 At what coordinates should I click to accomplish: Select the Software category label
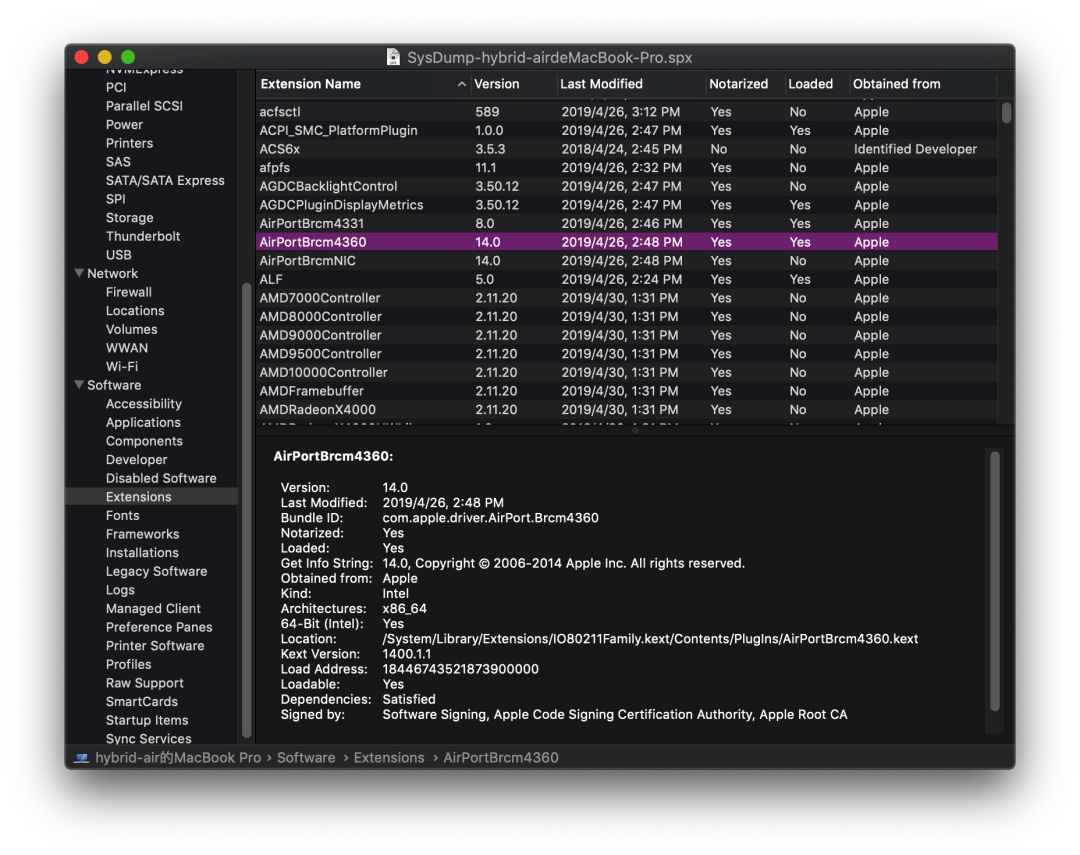(114, 385)
